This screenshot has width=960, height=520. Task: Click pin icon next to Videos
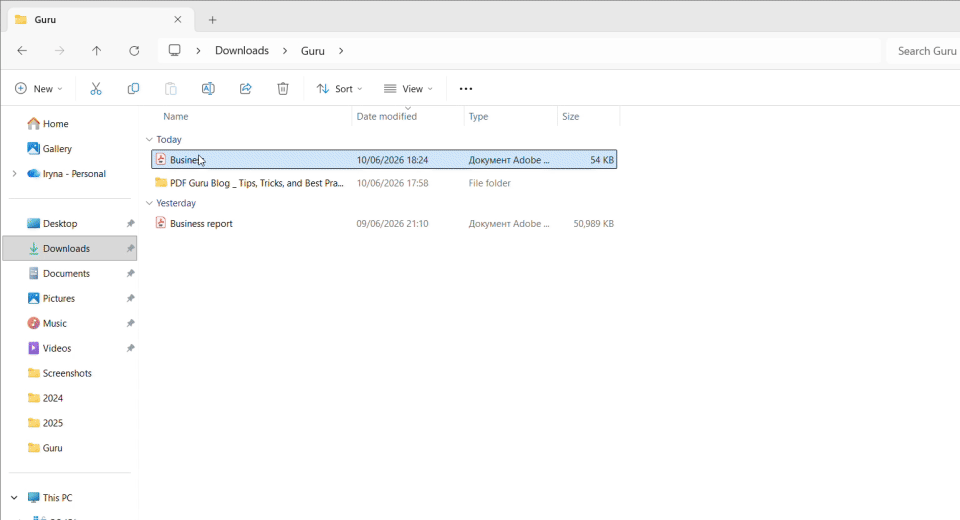130,348
